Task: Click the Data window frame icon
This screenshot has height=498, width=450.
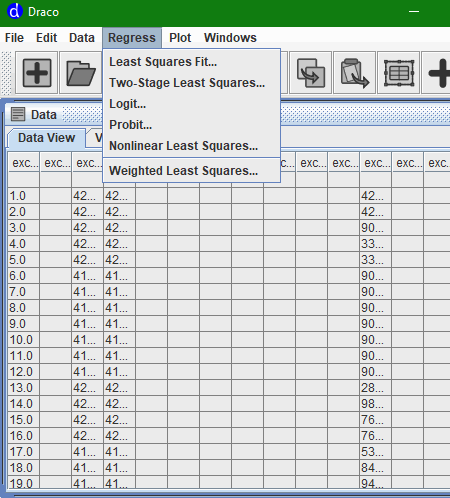Action: point(18,114)
